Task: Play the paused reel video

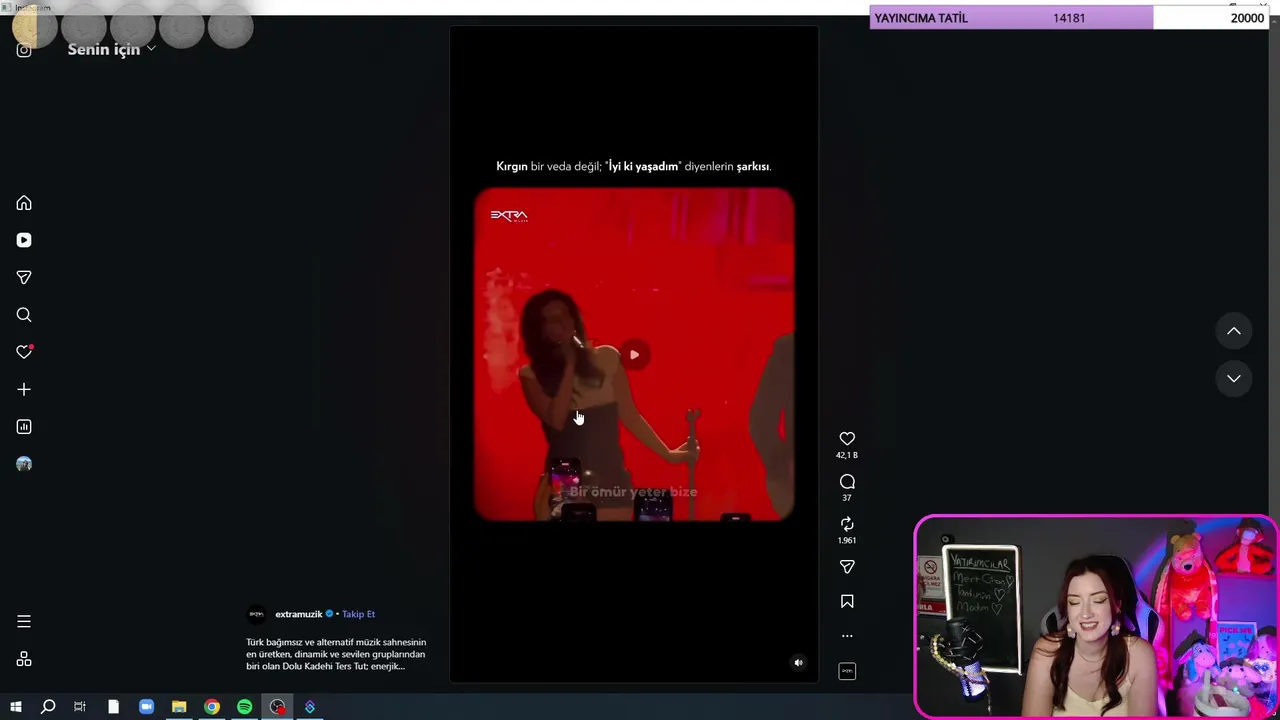Action: point(634,355)
